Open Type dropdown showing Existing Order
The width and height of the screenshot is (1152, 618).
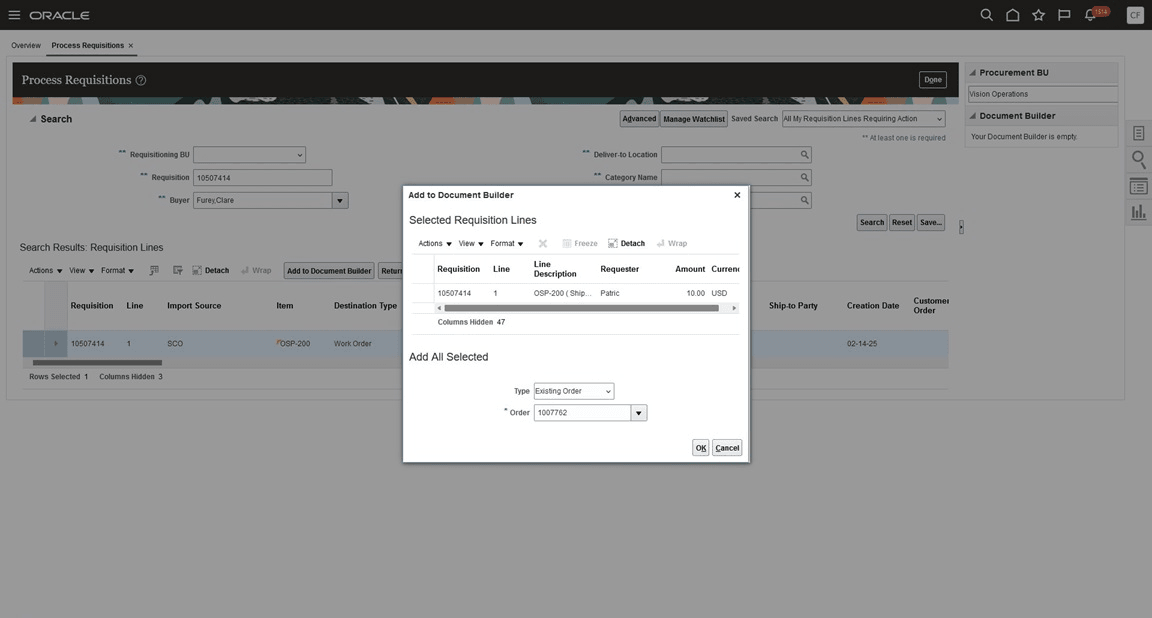(x=574, y=391)
